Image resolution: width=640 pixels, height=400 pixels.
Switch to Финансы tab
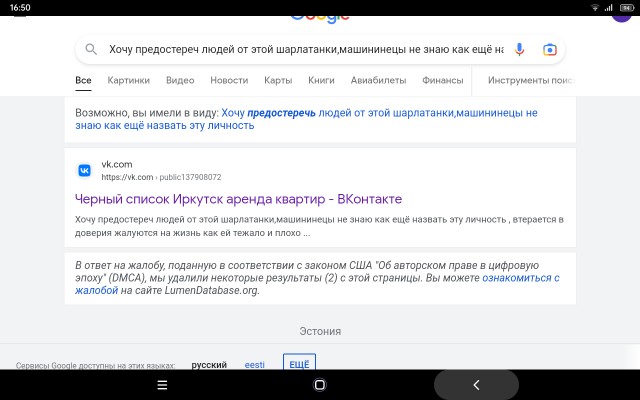tap(442, 80)
